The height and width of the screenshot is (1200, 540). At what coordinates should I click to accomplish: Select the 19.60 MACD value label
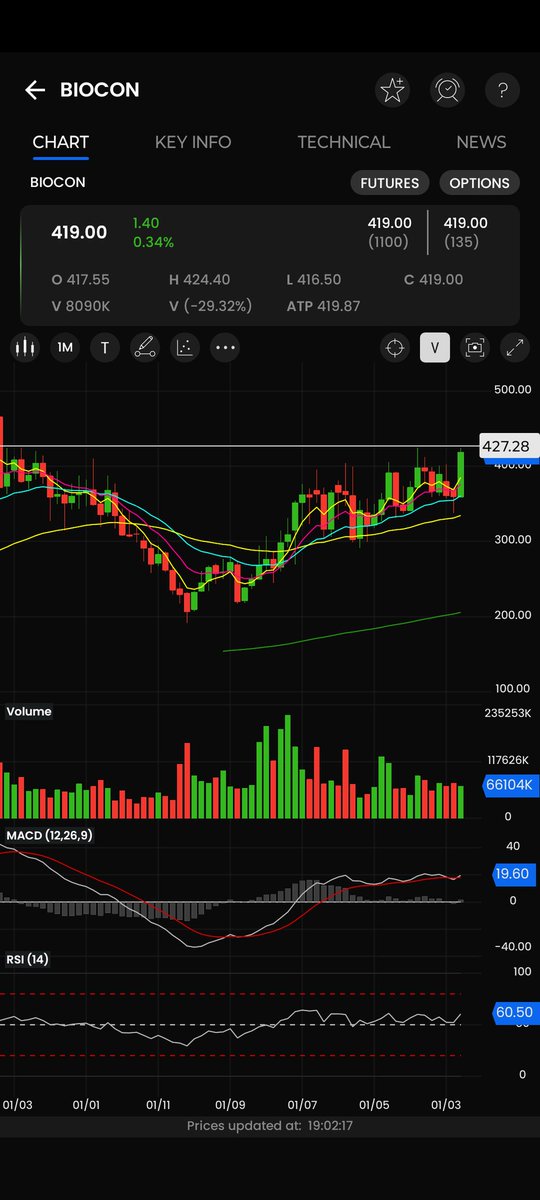coord(512,873)
